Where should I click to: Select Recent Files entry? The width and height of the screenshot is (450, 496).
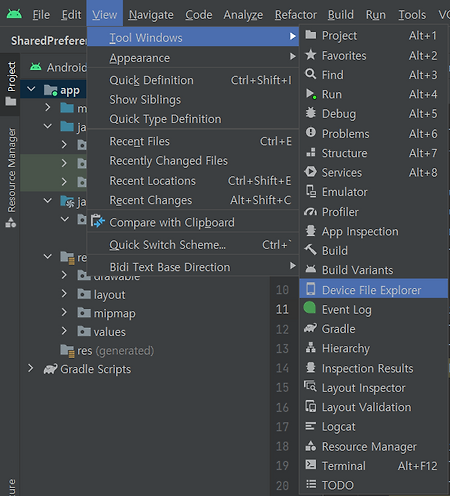(193, 141)
